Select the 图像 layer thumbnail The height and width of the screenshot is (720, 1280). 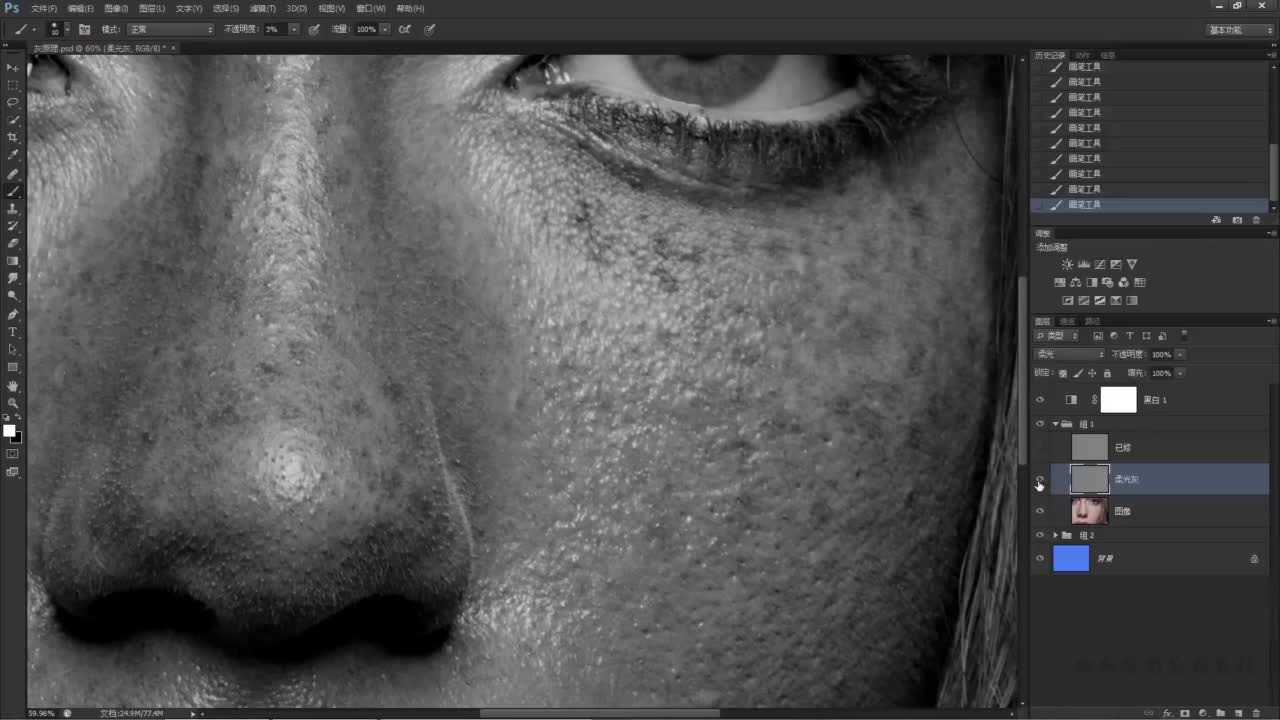pos(1089,511)
